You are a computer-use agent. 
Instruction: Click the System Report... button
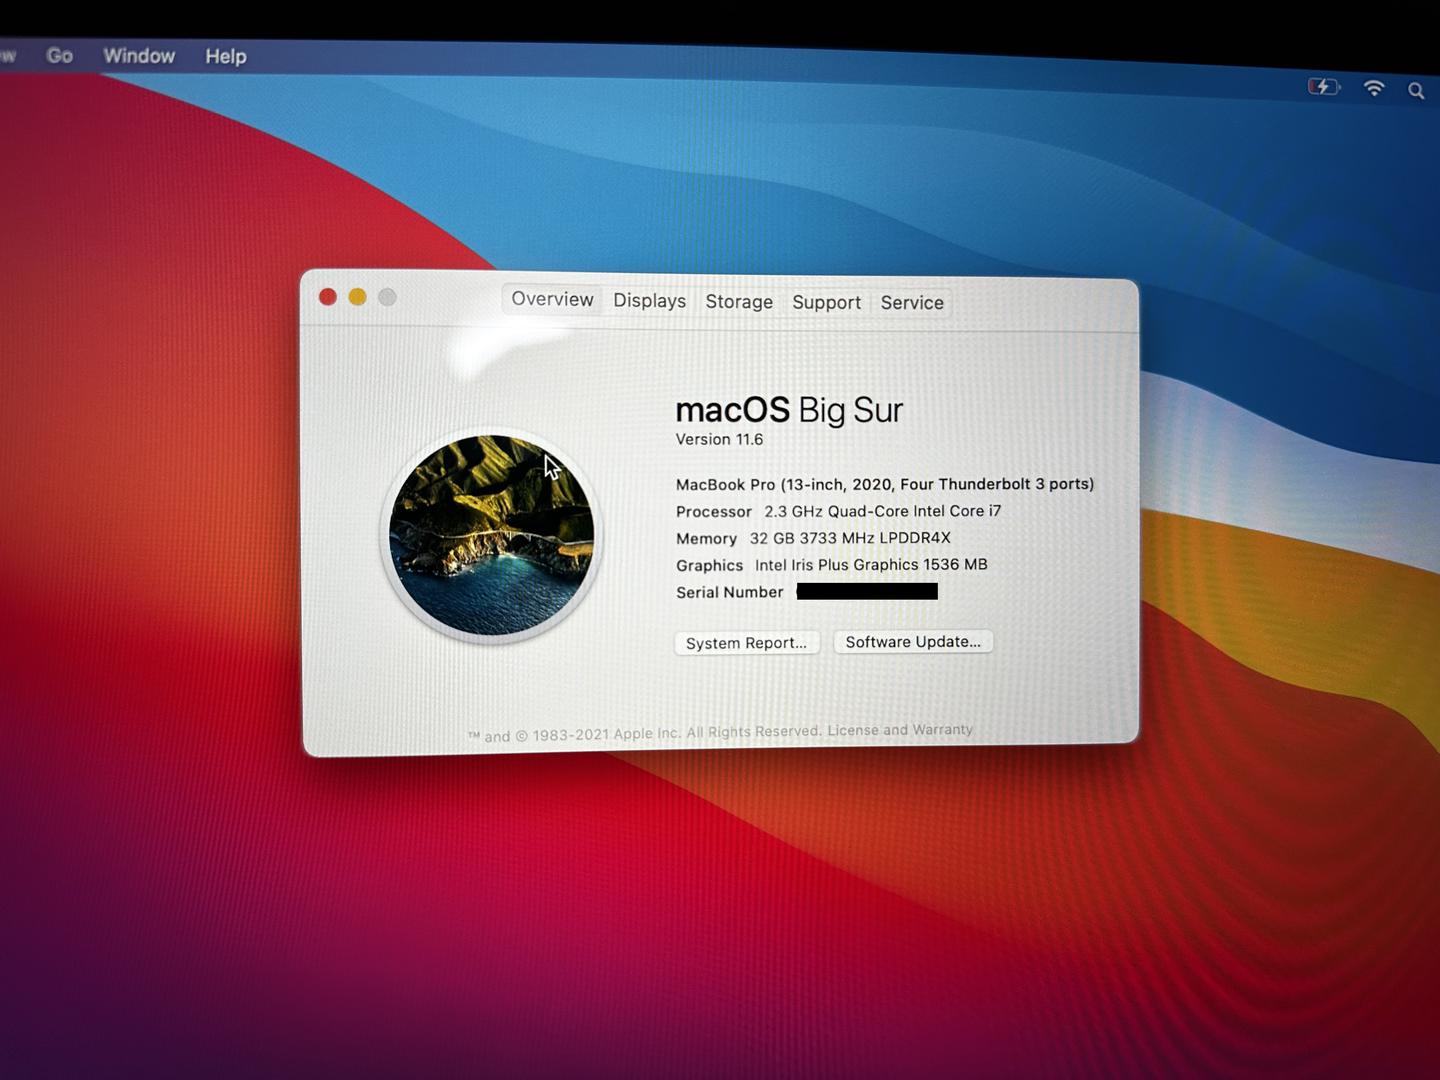(747, 643)
